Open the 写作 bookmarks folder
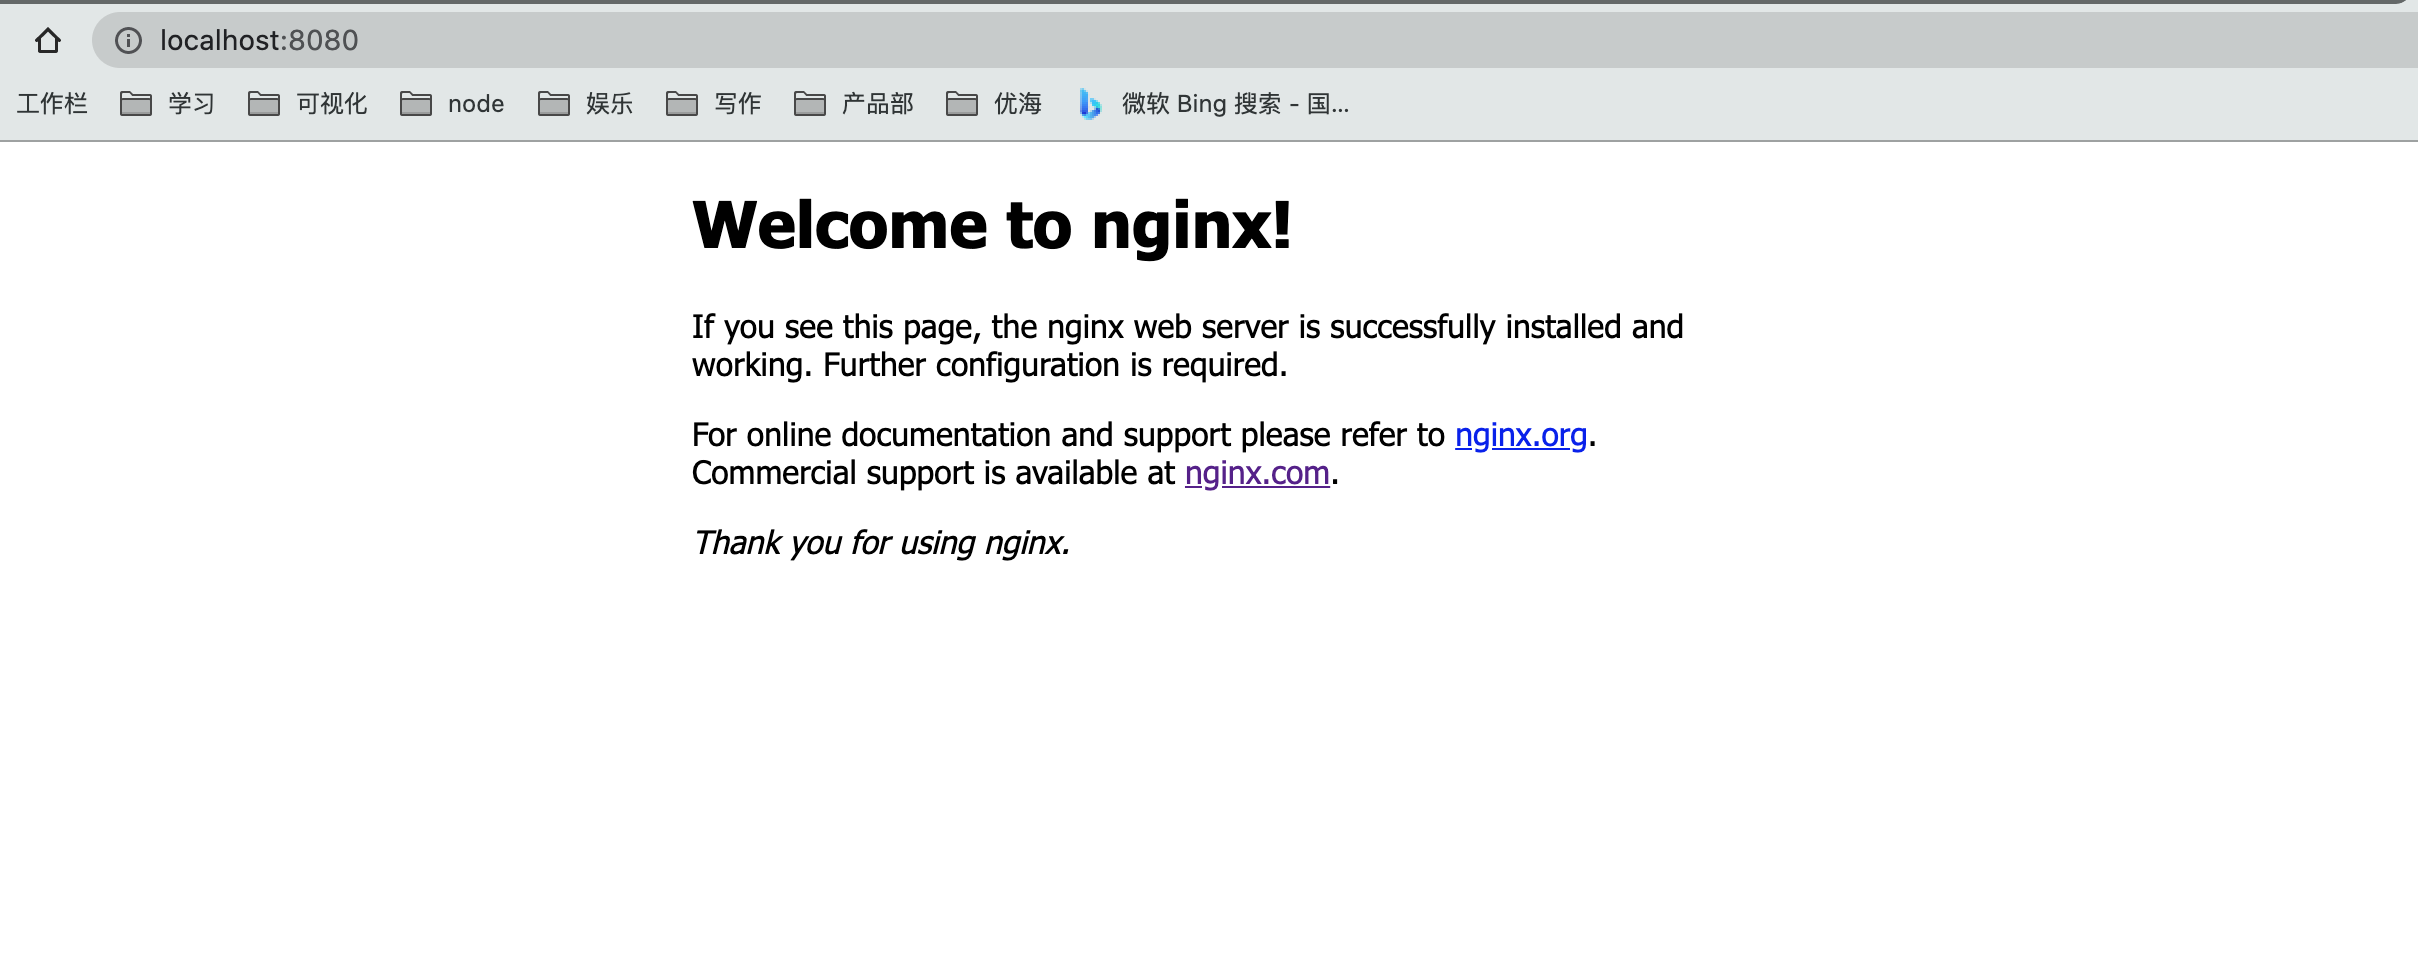 coord(713,104)
